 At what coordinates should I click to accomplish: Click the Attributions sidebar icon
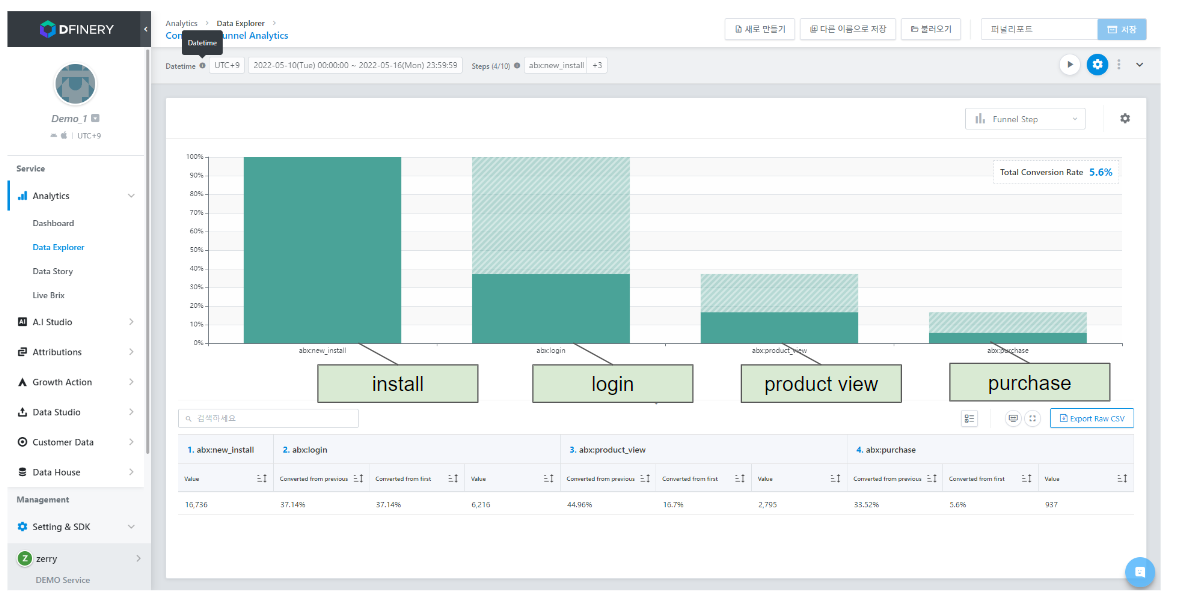click(22, 352)
